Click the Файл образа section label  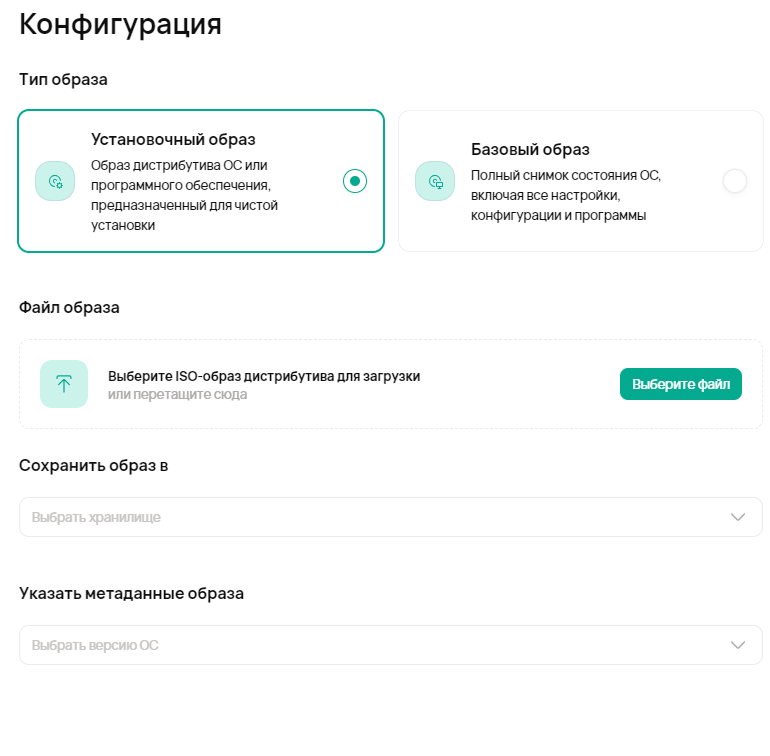click(69, 307)
